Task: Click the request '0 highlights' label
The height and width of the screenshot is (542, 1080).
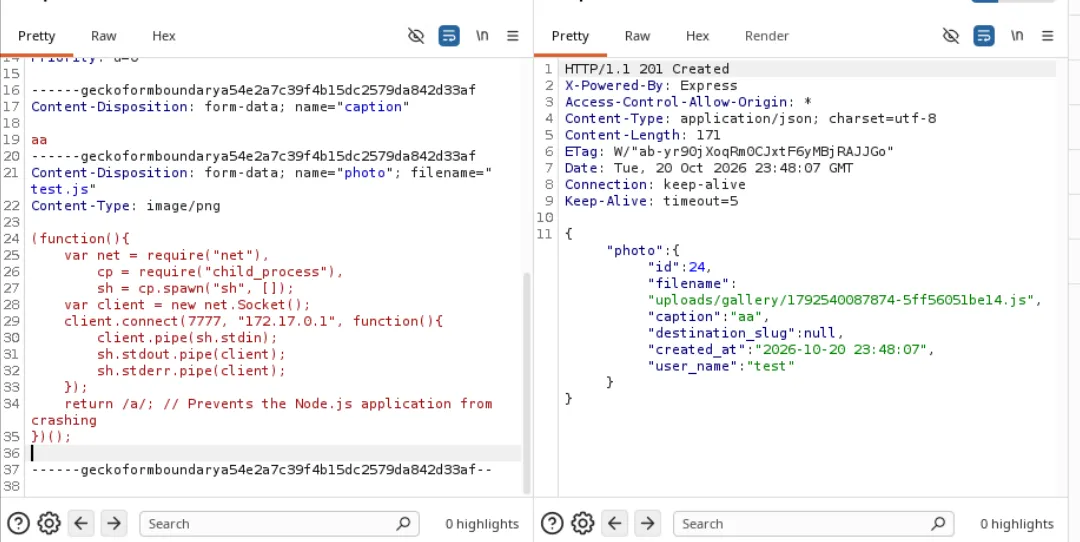Action: [x=482, y=523]
